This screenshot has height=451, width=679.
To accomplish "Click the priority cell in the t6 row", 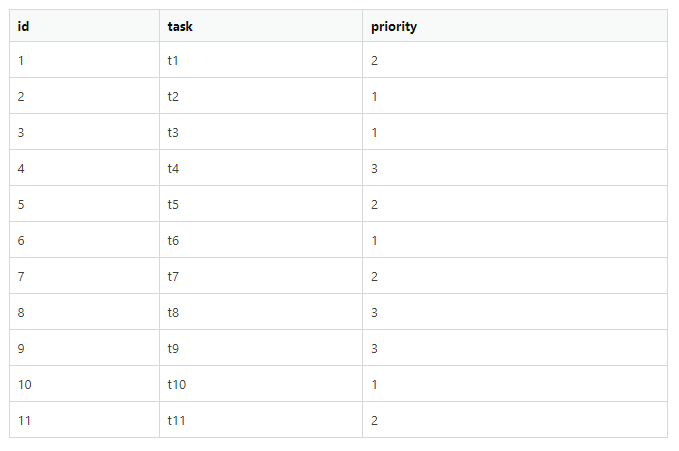I will click(374, 240).
